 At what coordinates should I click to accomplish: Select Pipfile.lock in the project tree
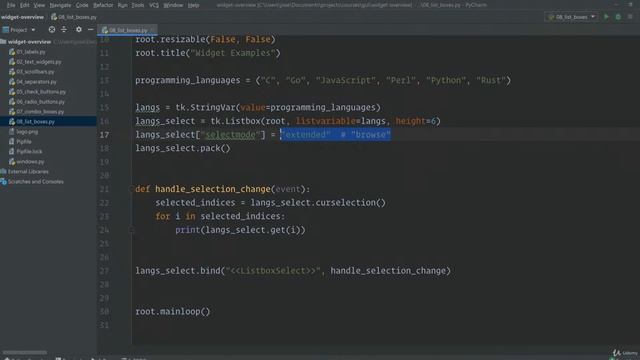[29, 151]
